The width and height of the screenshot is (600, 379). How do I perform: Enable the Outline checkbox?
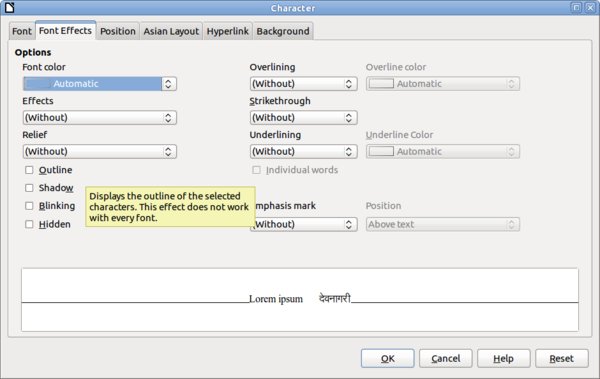tap(29, 170)
